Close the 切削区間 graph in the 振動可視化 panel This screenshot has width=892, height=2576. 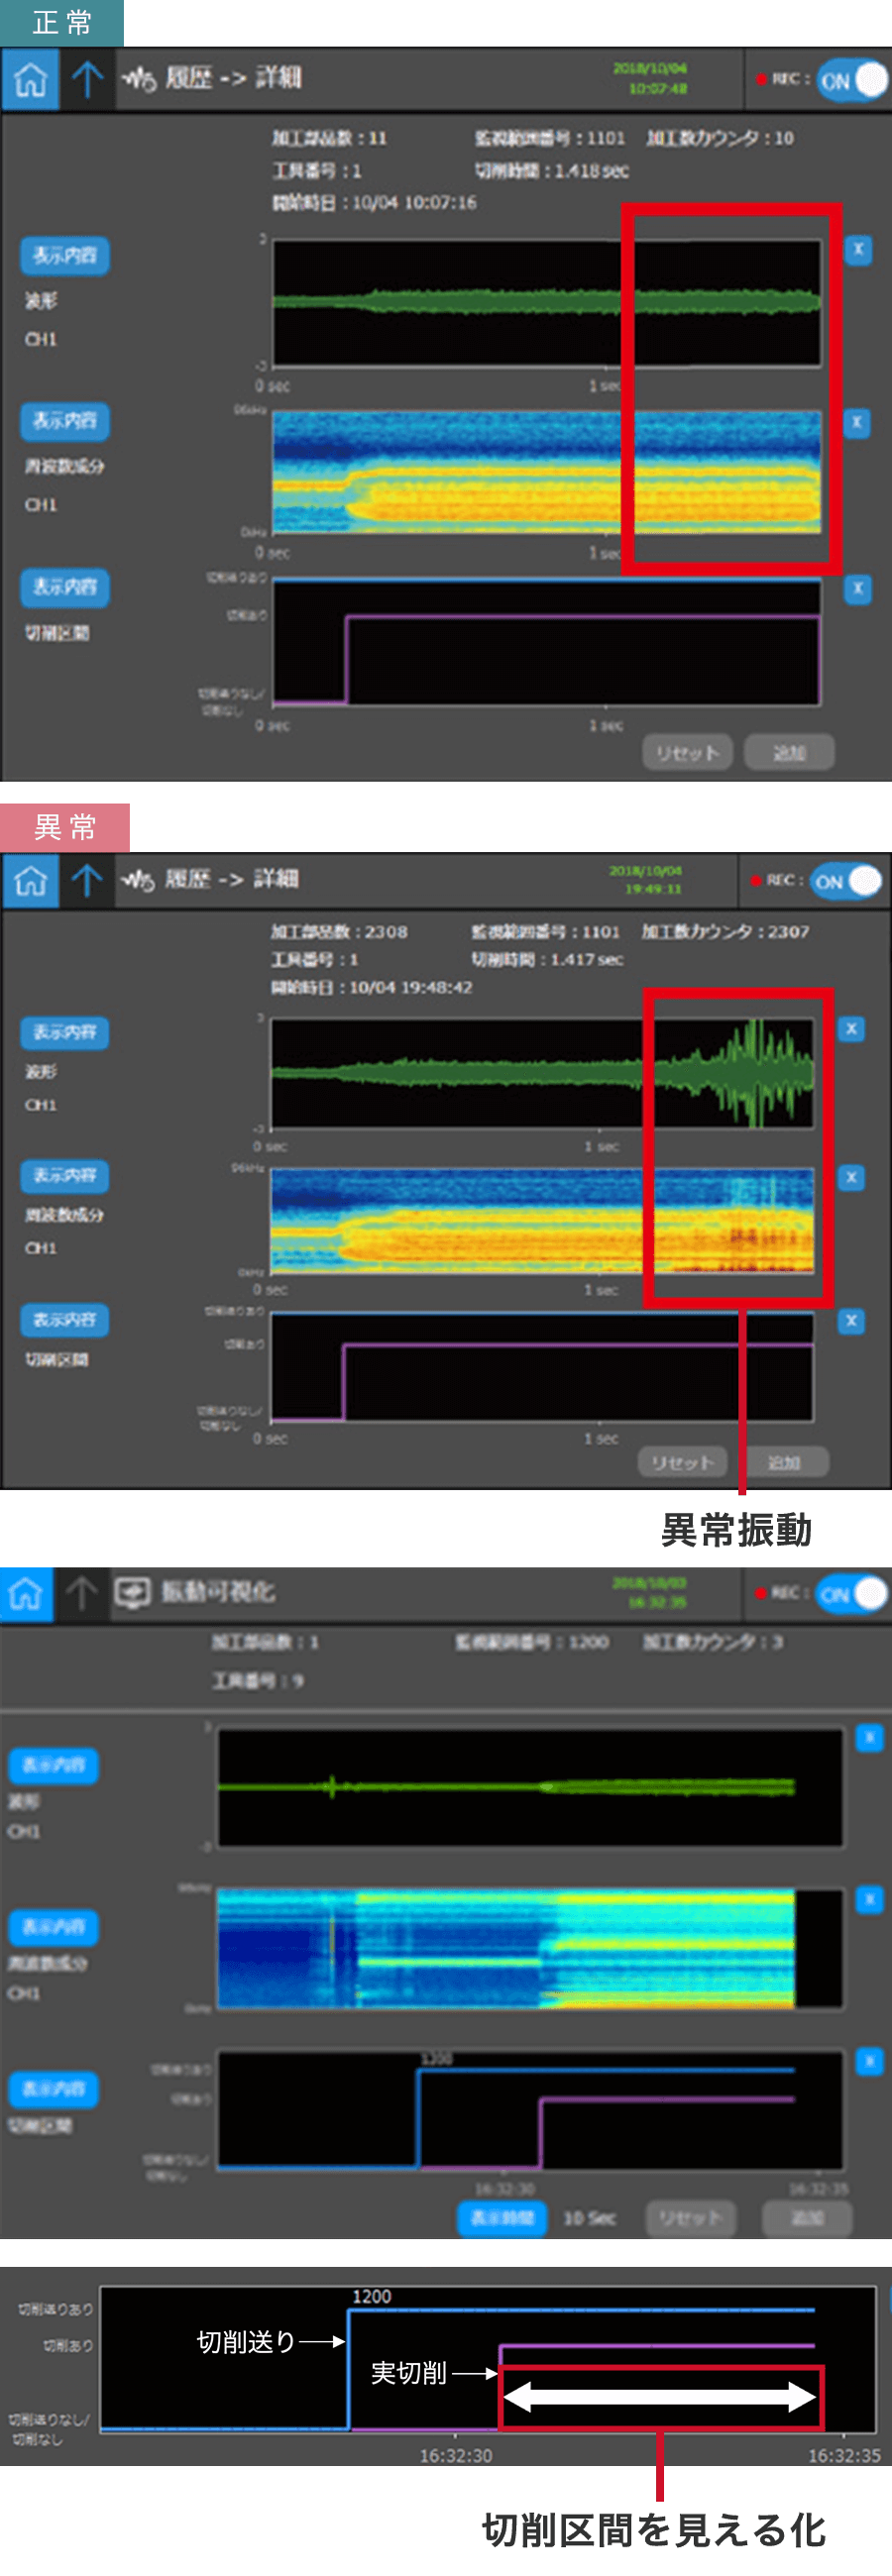(x=868, y=2061)
